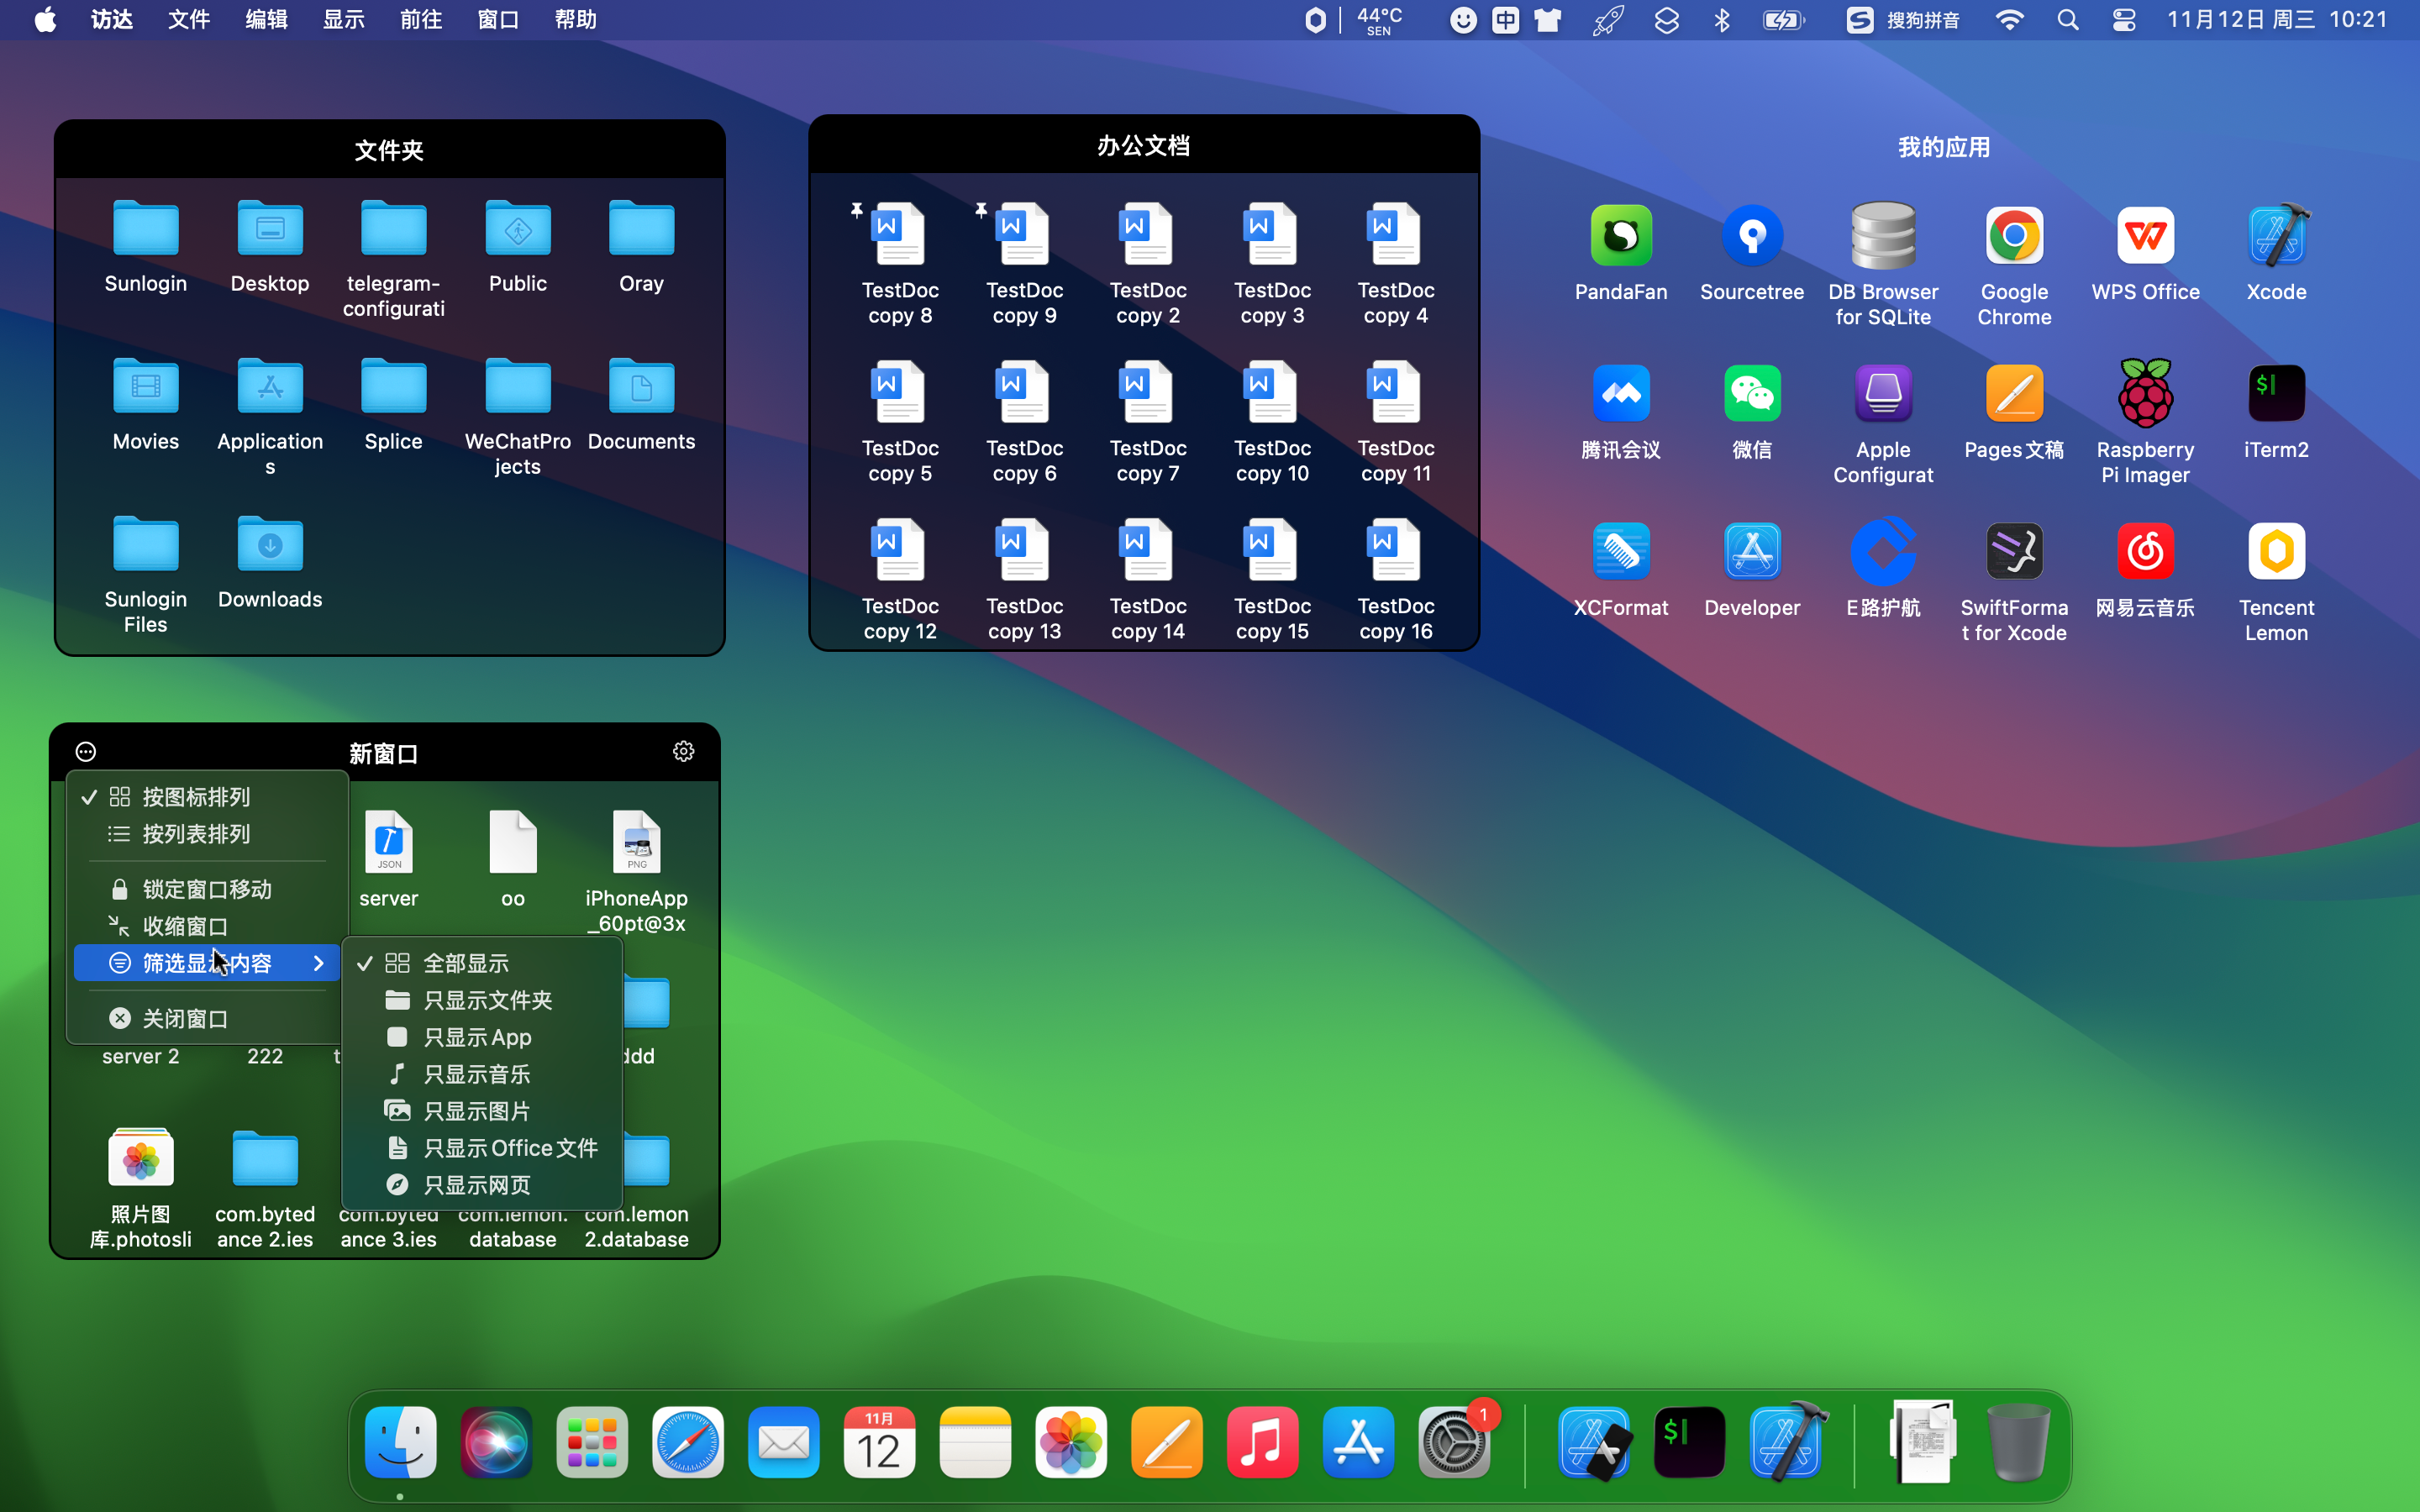Select 按图标排列 view option
Viewport: 2420px width, 1512px height.
[196, 797]
